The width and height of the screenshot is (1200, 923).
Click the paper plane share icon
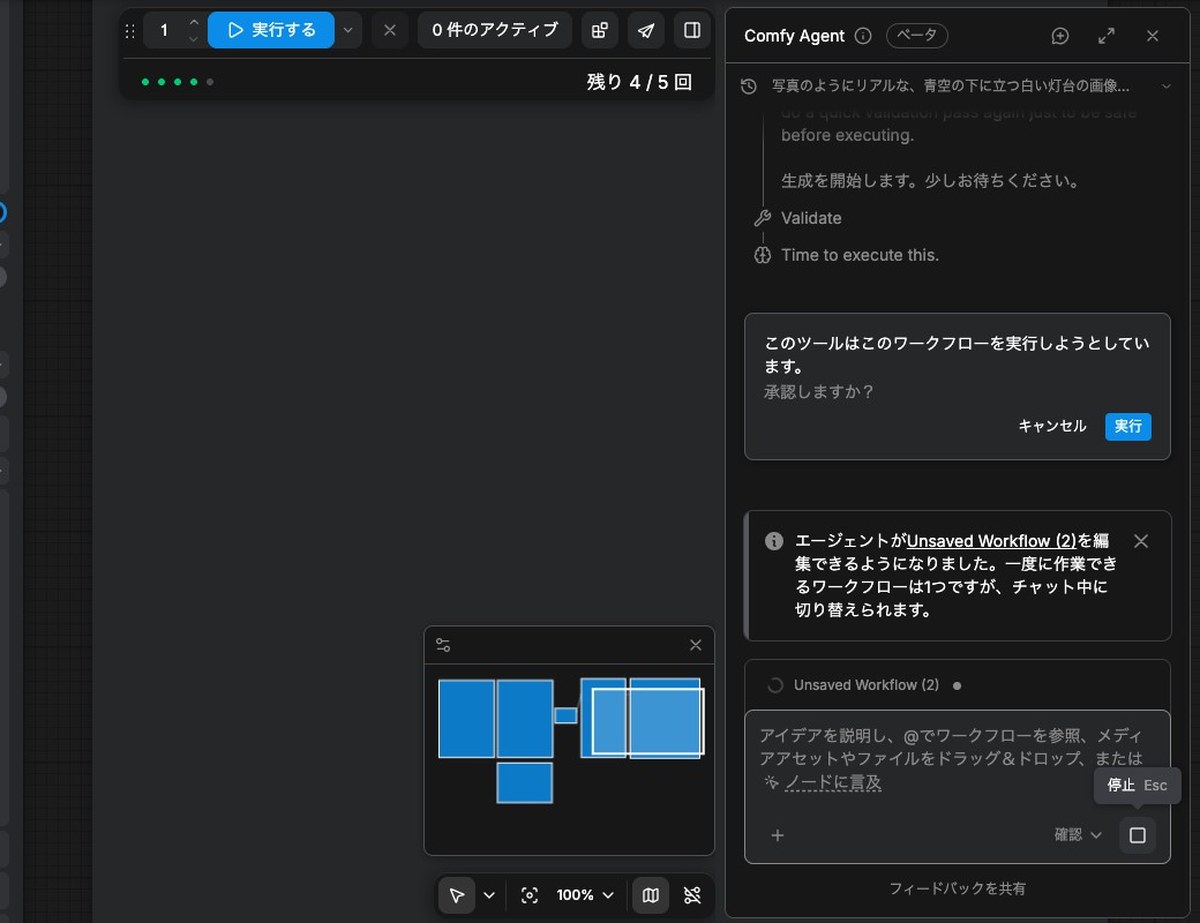[x=646, y=30]
